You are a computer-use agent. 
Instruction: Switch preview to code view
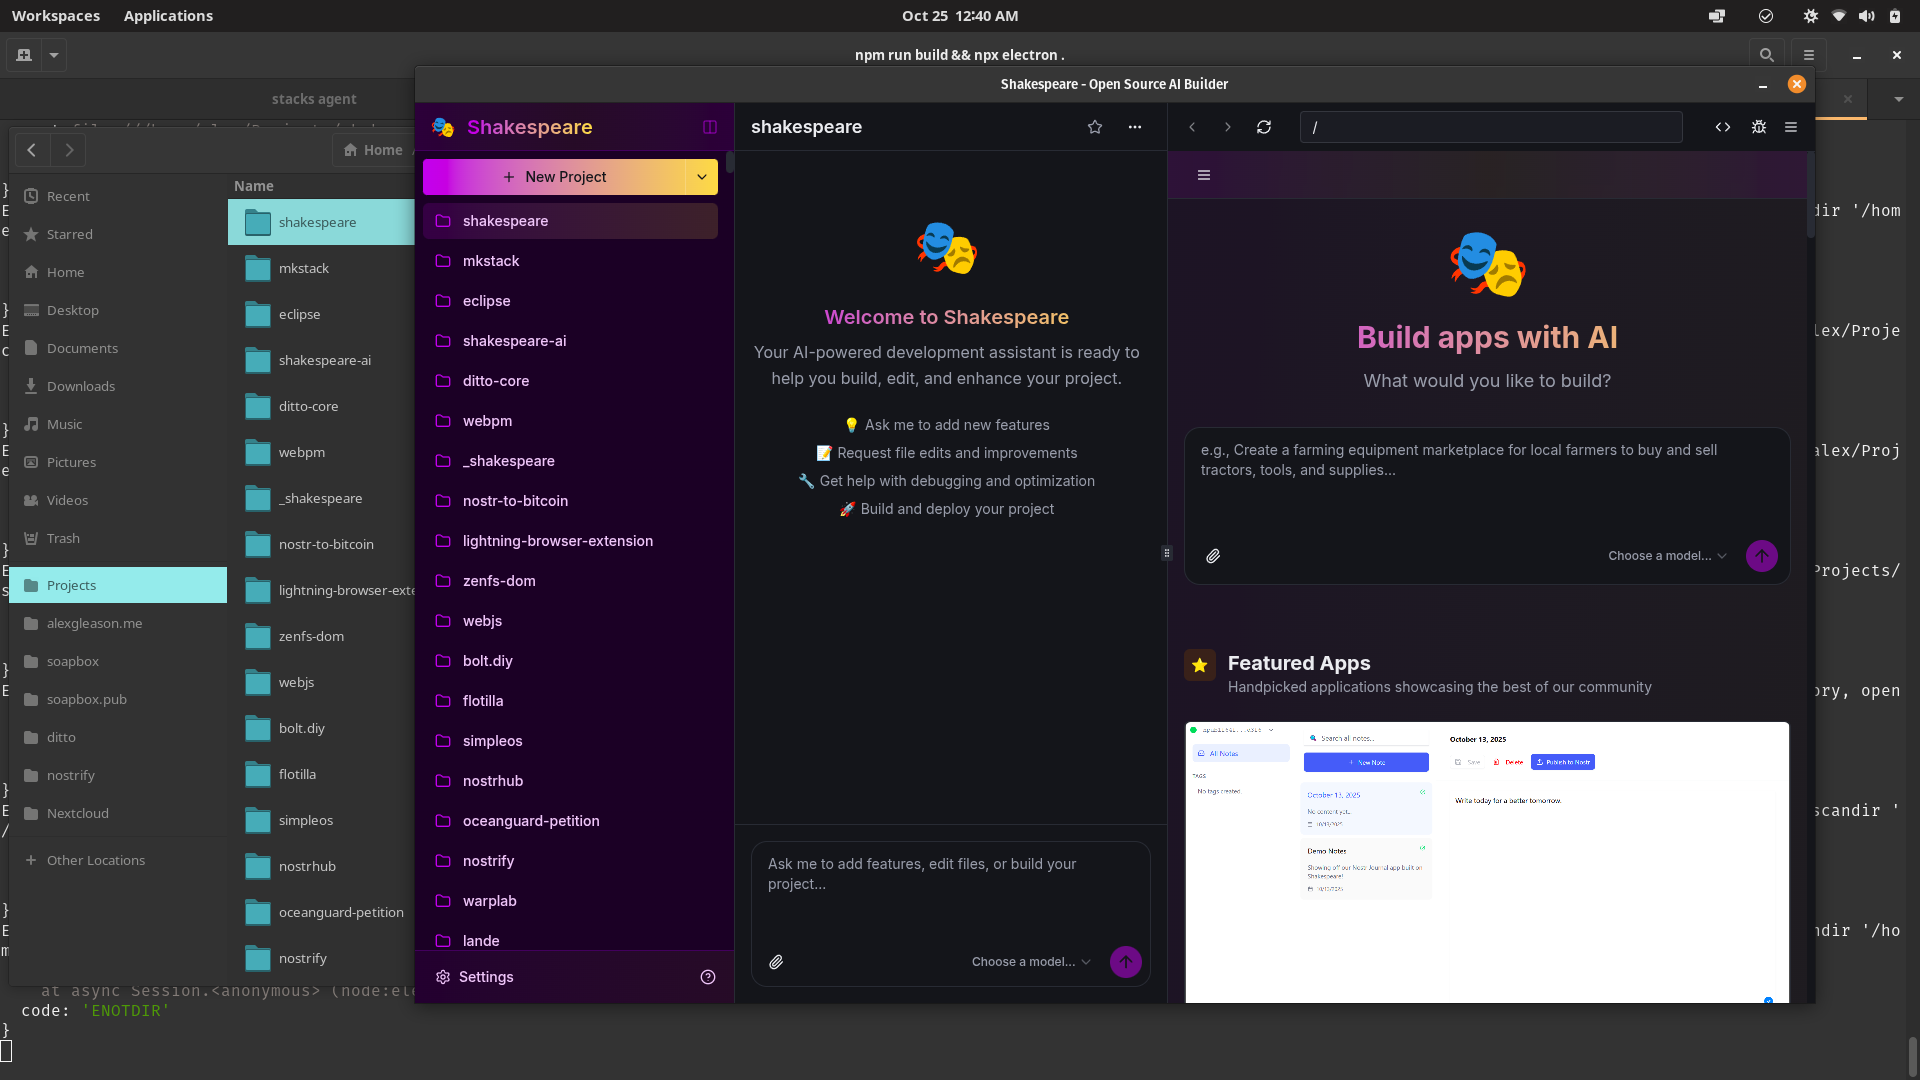coord(1723,127)
